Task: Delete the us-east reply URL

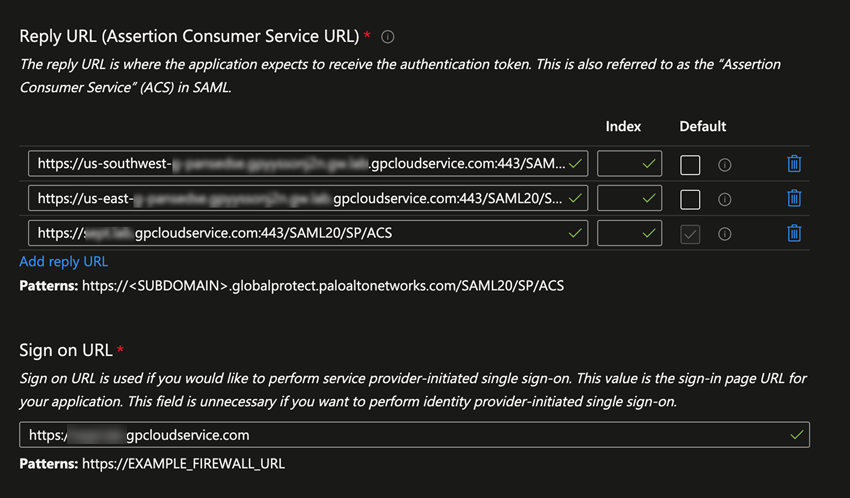Action: click(794, 198)
